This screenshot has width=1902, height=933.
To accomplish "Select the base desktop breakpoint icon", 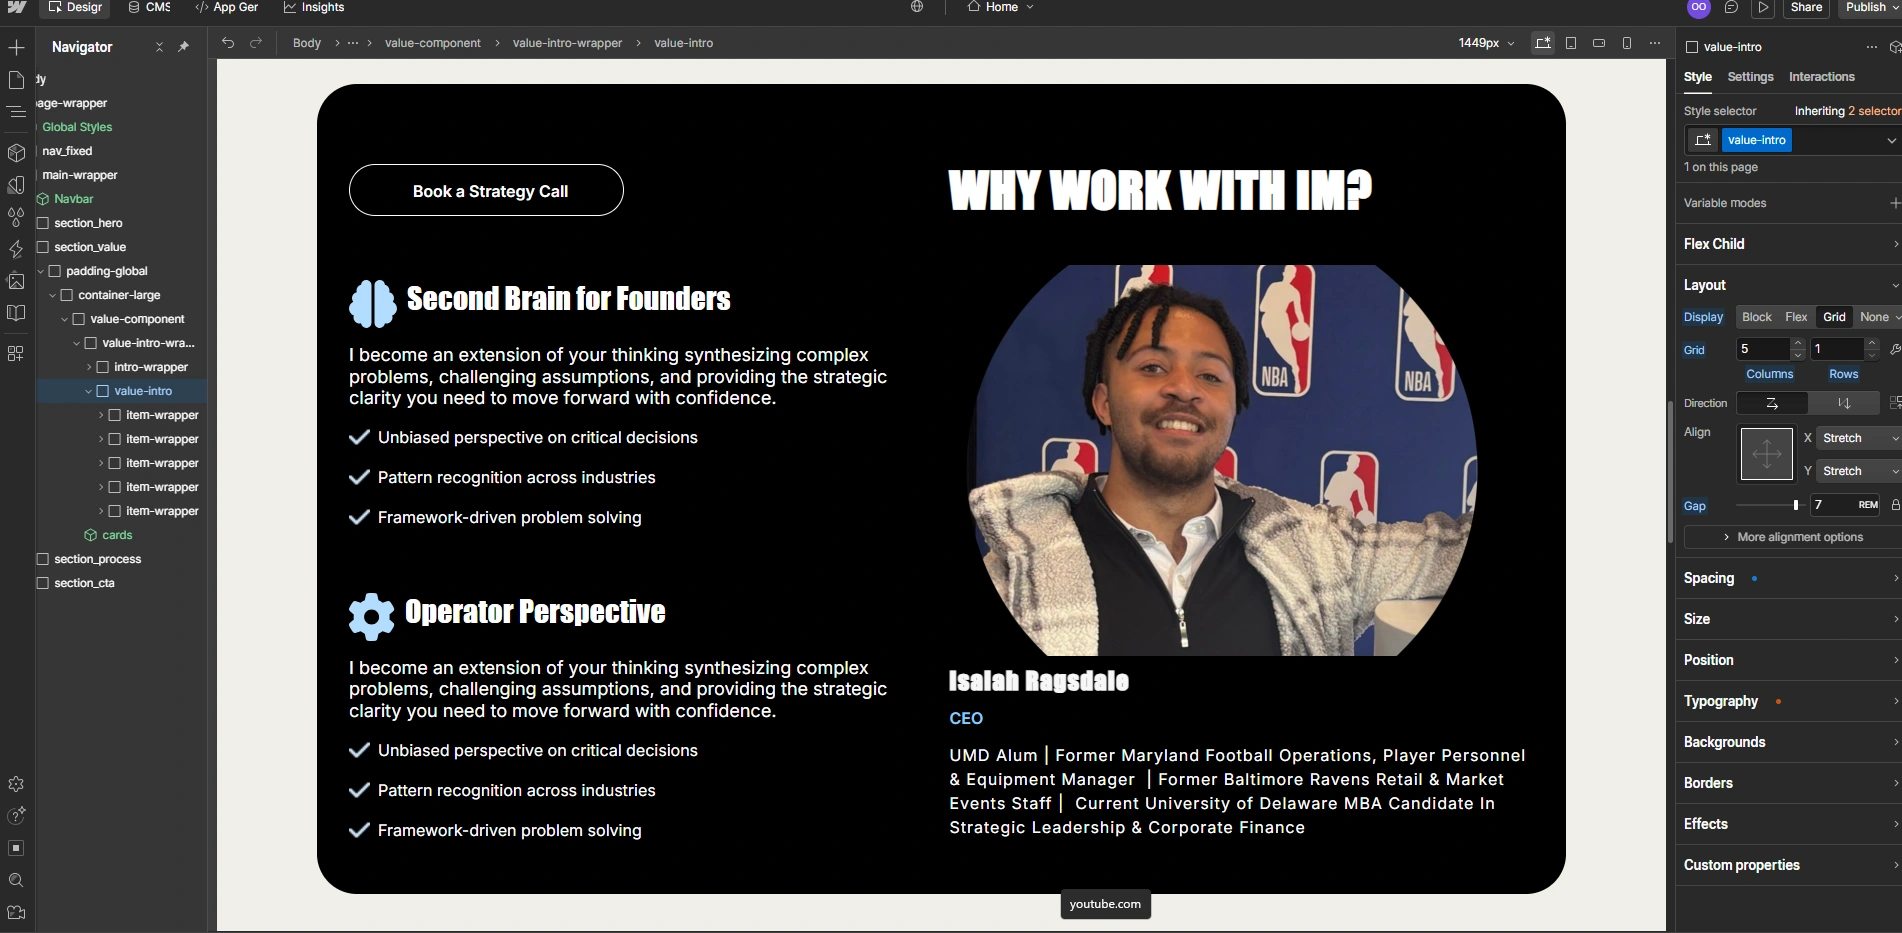I will (1543, 43).
